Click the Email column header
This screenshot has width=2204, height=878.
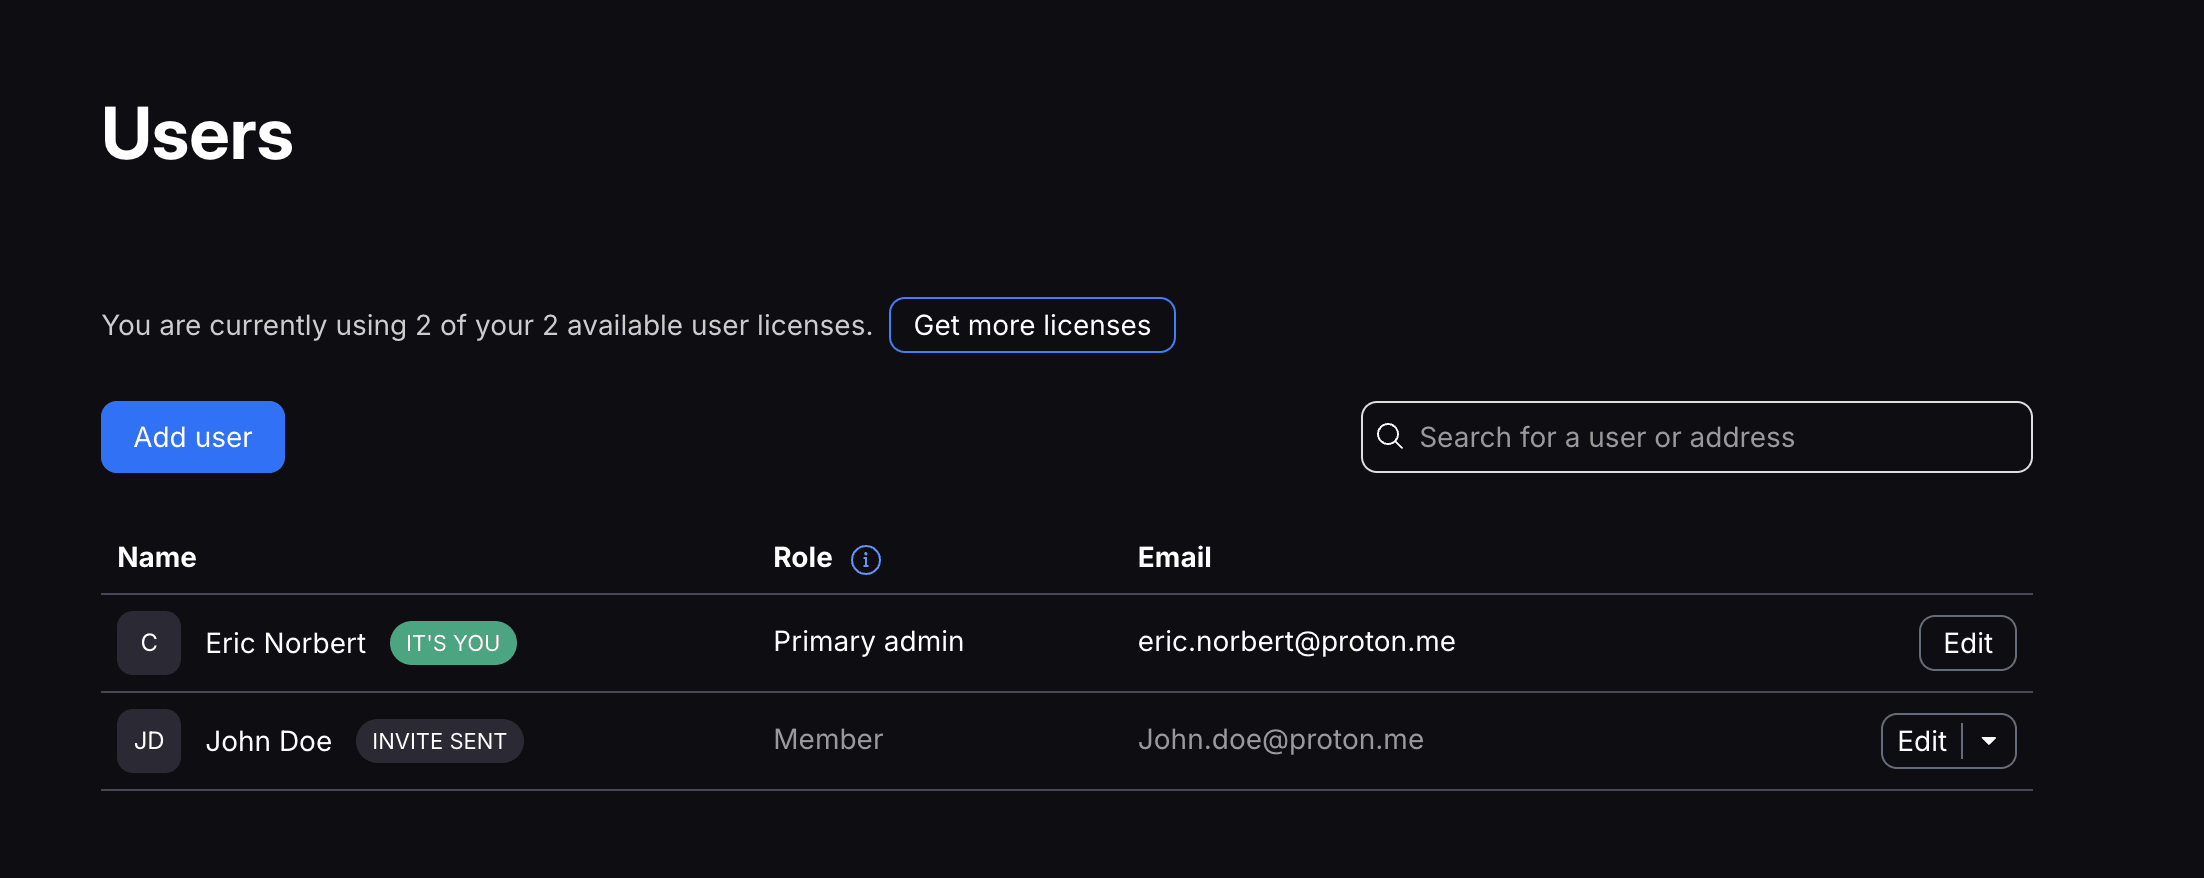coord(1174,557)
